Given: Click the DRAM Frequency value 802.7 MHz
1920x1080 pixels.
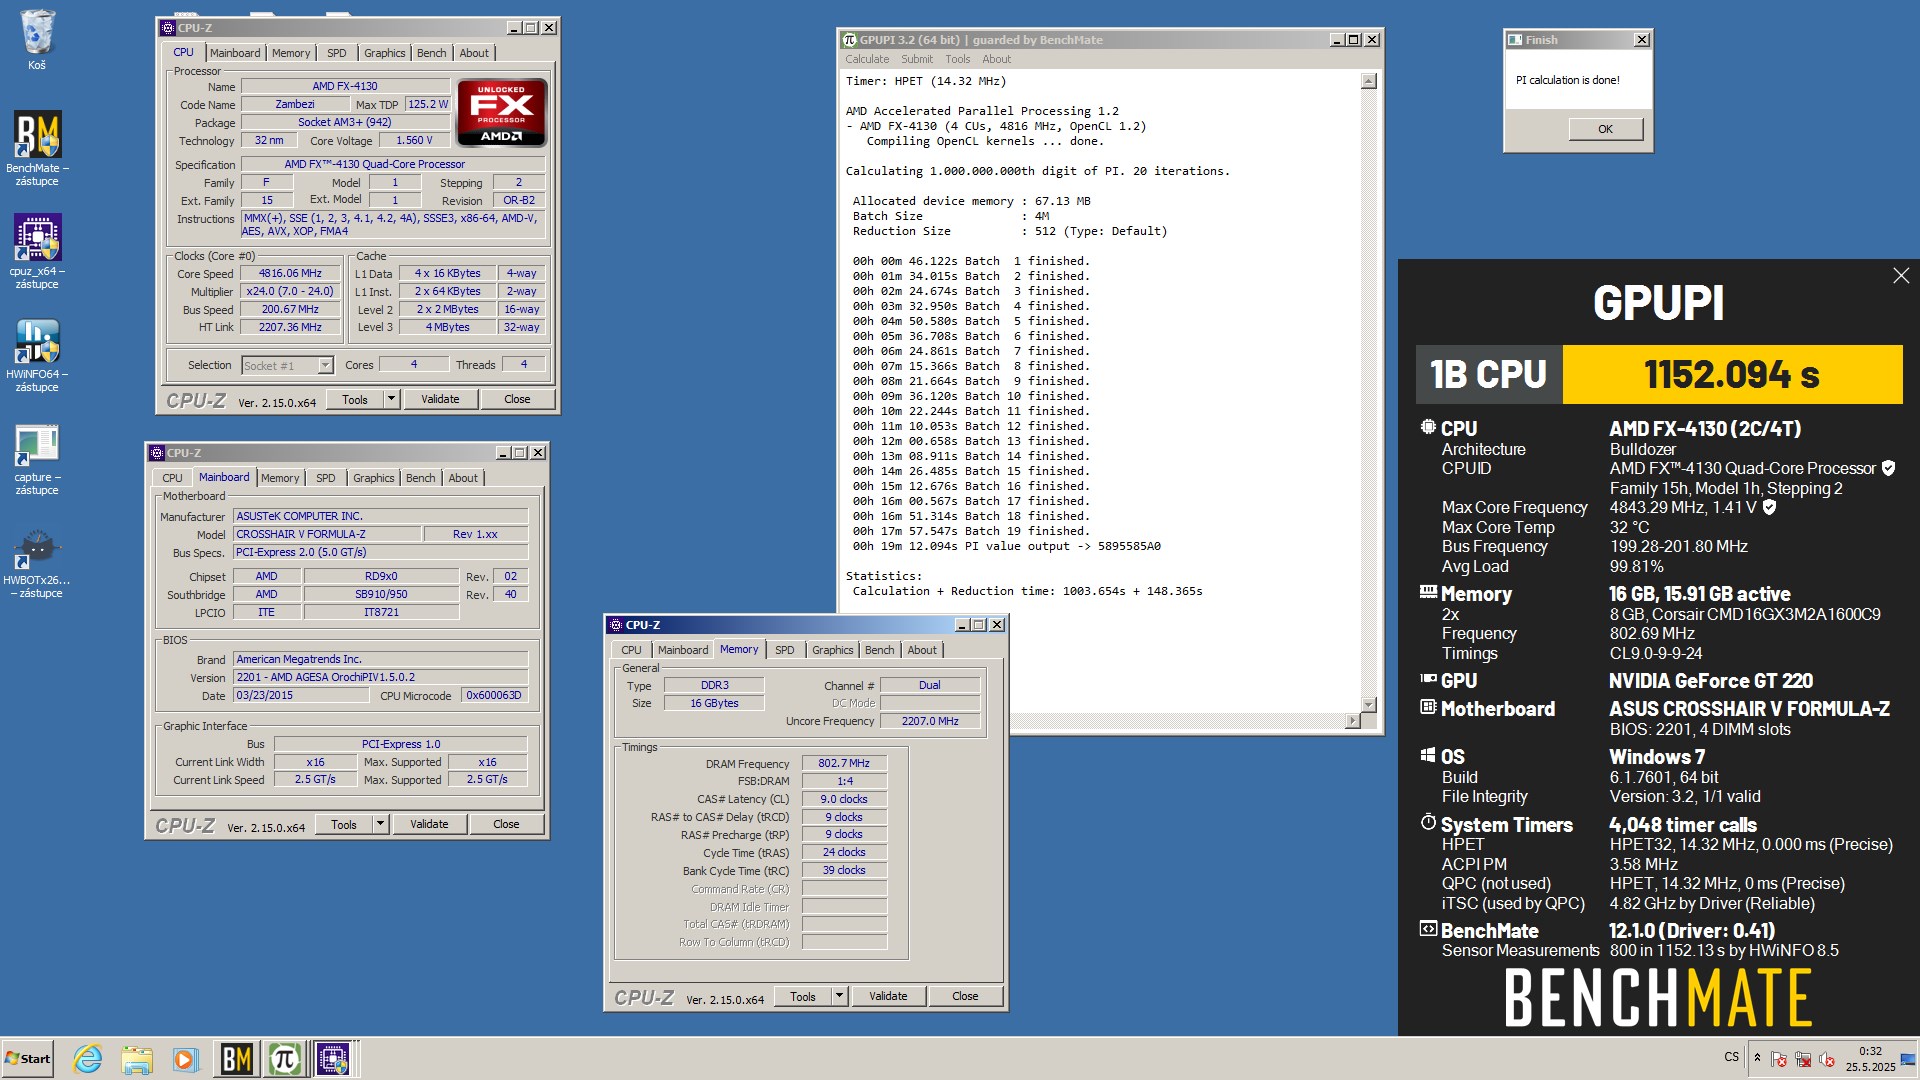Looking at the screenshot, I should 844,763.
